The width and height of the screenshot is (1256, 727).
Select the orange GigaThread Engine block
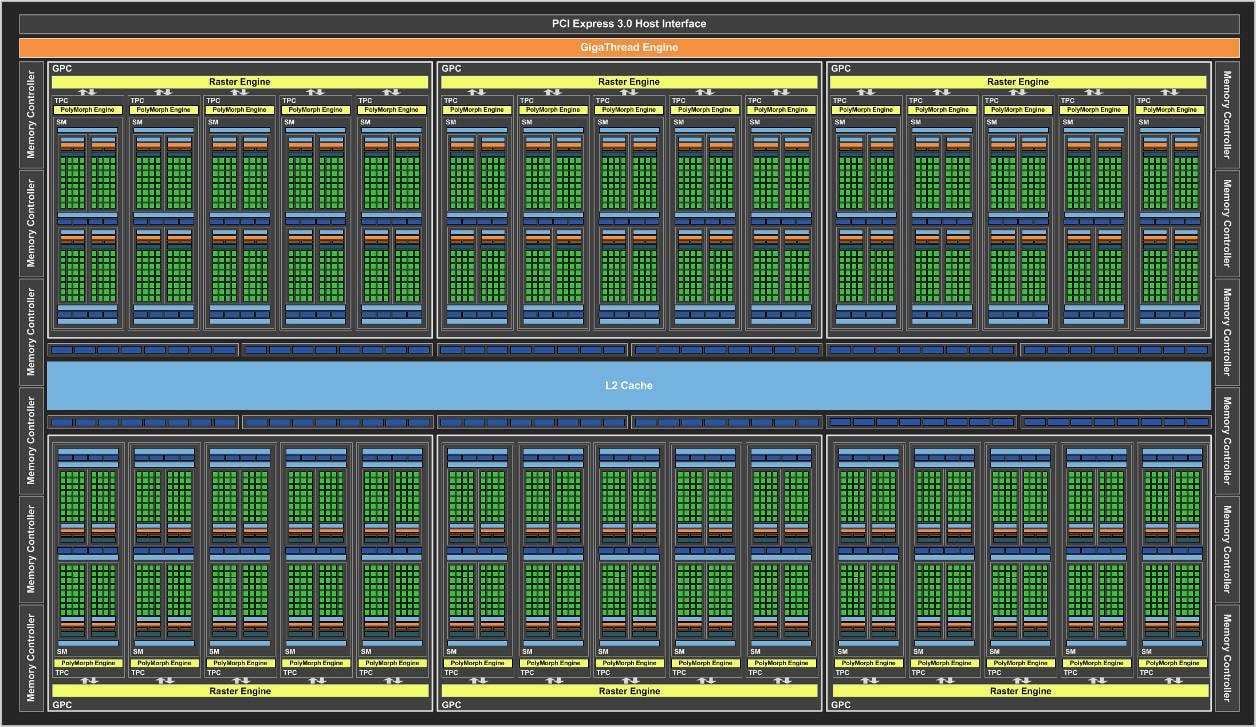[628, 47]
